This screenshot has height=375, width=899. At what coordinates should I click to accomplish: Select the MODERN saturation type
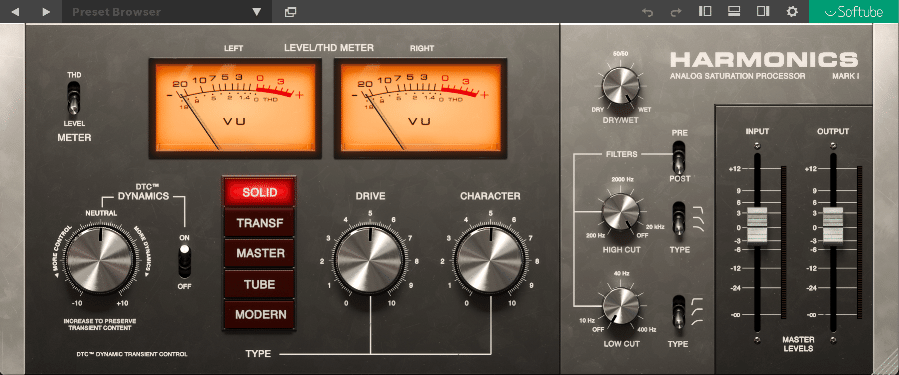click(x=259, y=314)
